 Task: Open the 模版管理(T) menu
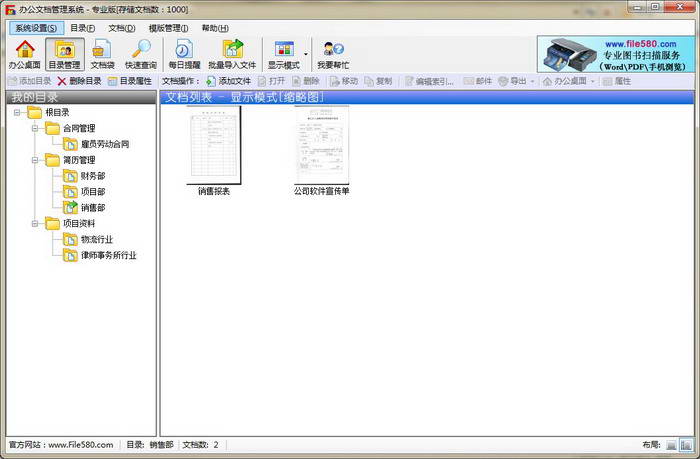point(168,28)
